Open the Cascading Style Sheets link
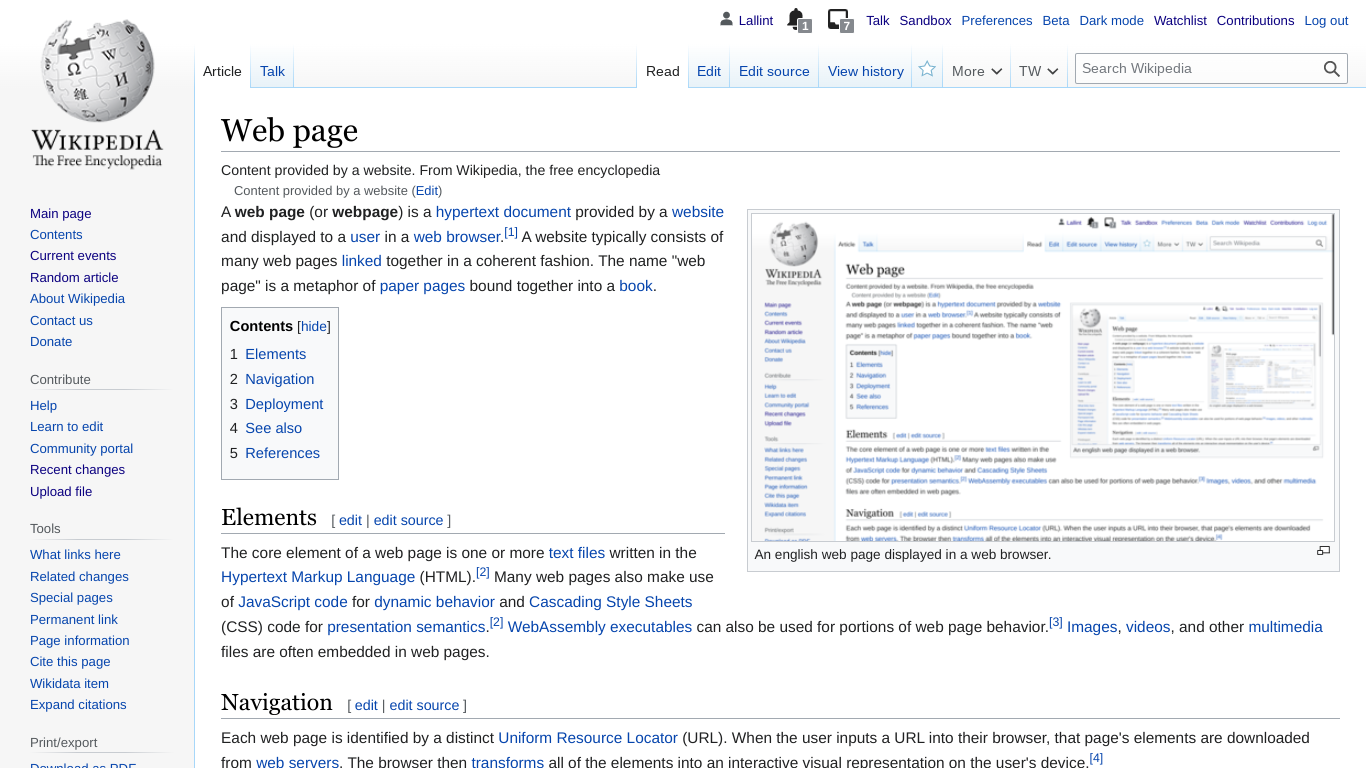This screenshot has width=1366, height=768. (610, 602)
